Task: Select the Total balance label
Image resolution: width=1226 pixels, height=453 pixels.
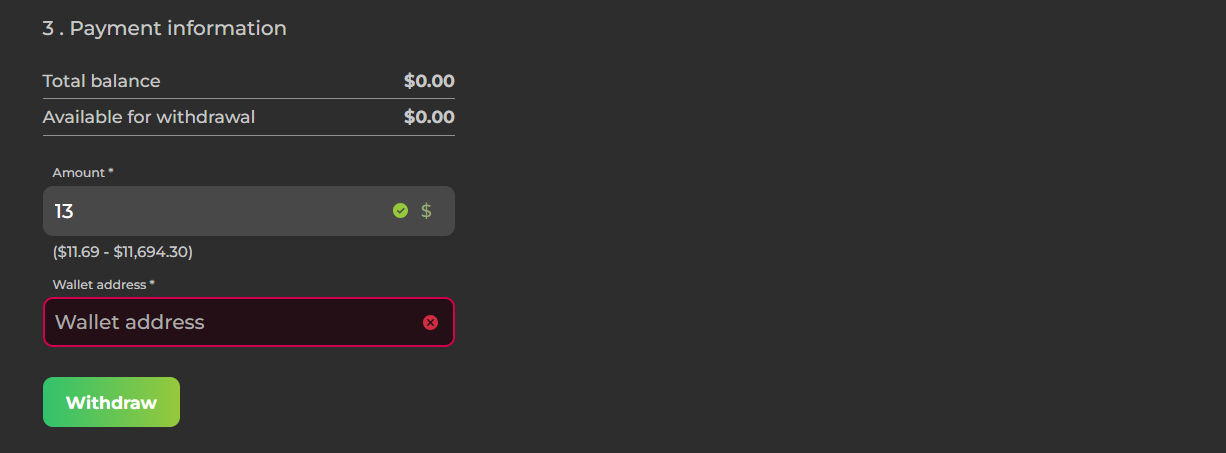Action: 101,81
